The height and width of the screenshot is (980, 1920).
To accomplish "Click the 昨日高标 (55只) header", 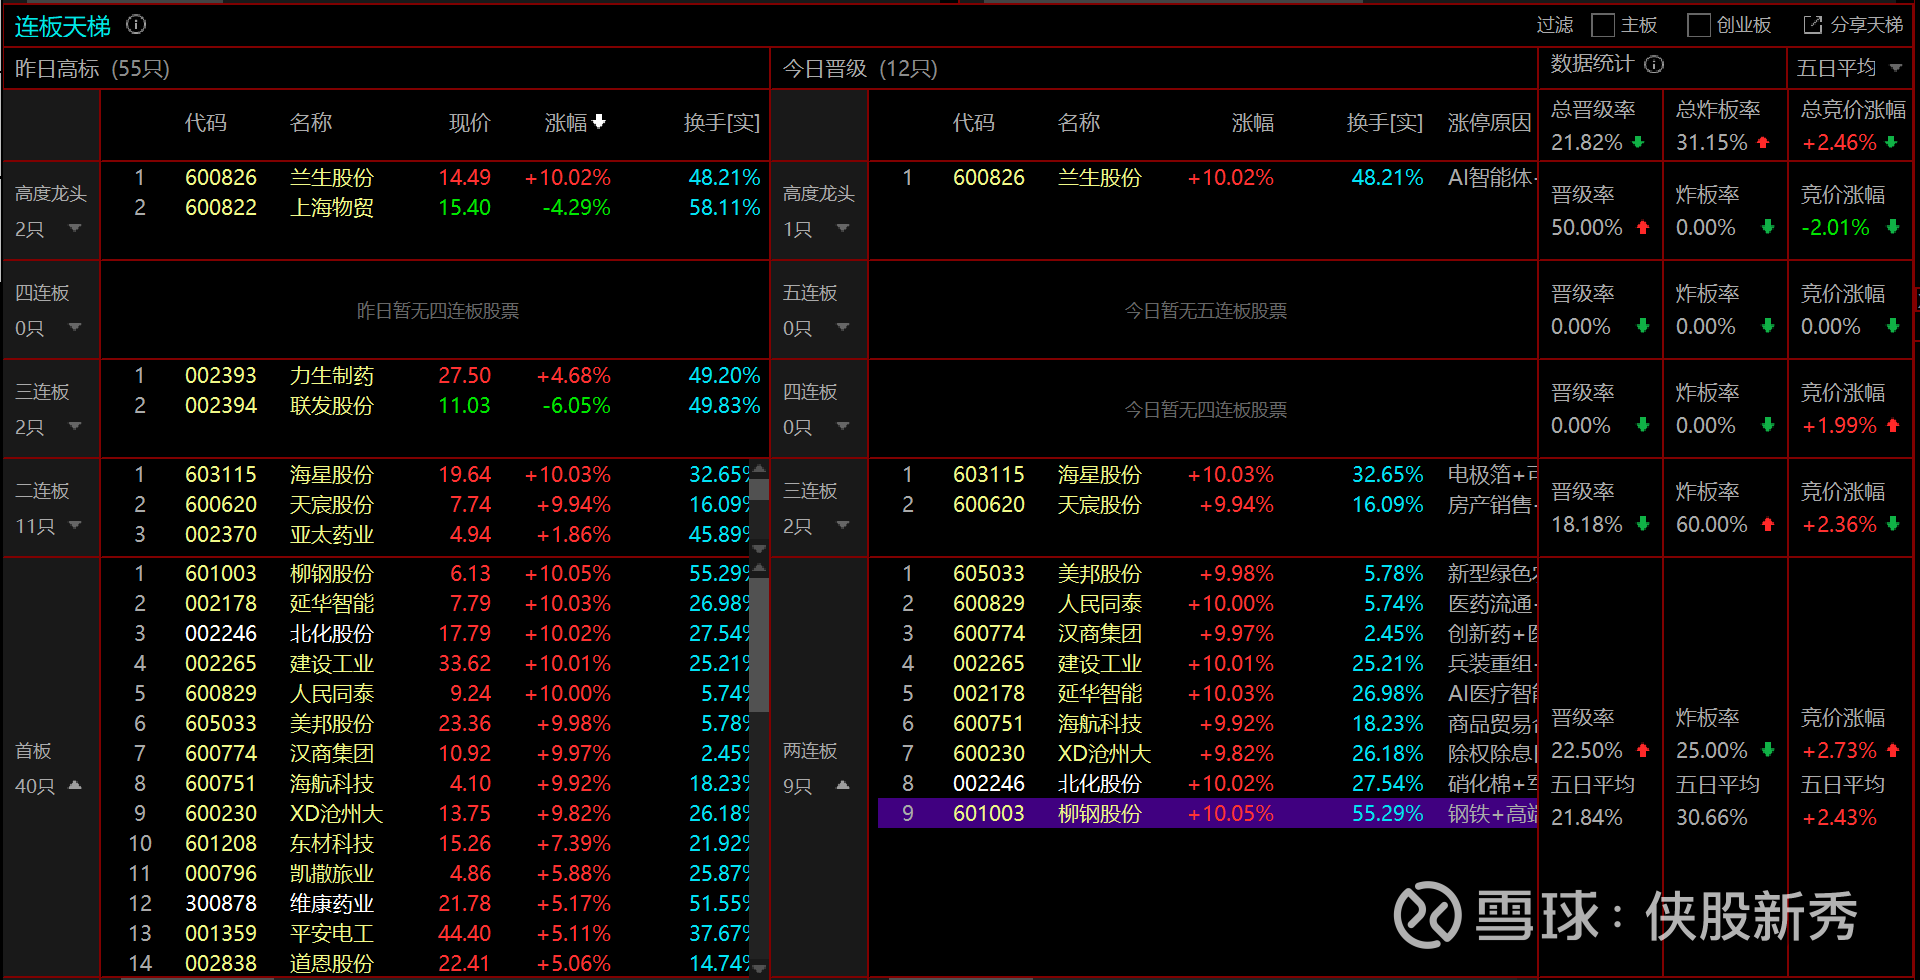I will [x=92, y=69].
